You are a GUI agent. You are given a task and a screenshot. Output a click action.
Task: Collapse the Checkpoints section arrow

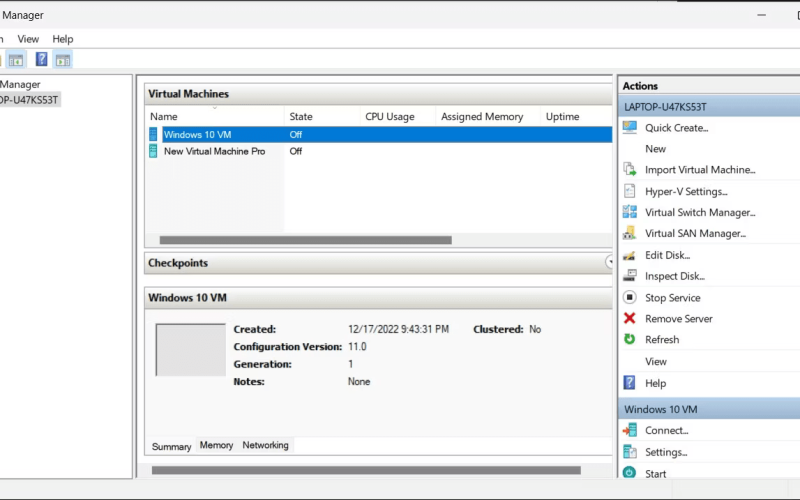coord(609,262)
